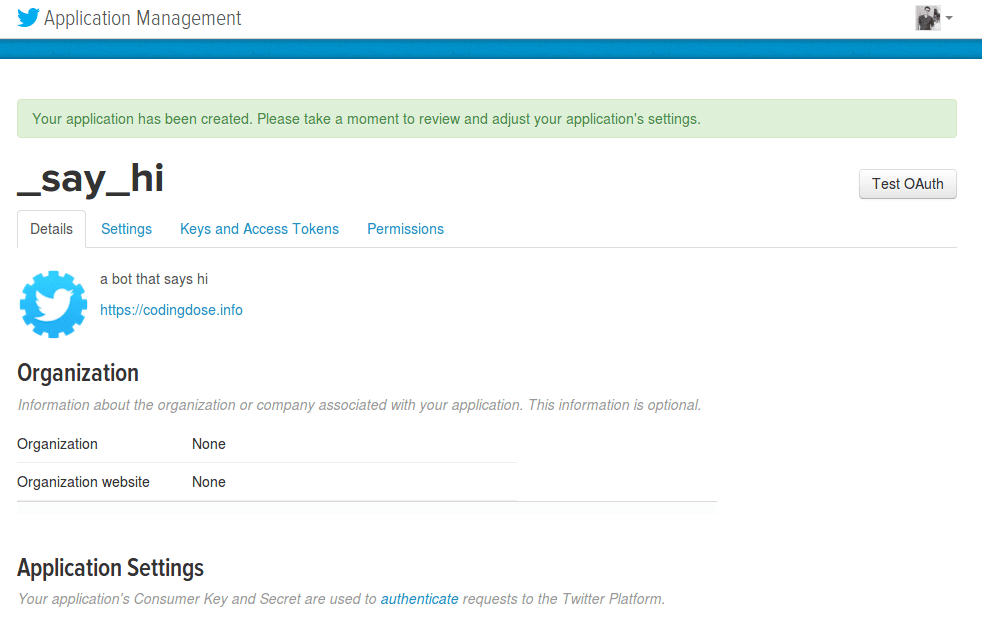
Task: Switch to the Details tab
Action: tap(51, 229)
